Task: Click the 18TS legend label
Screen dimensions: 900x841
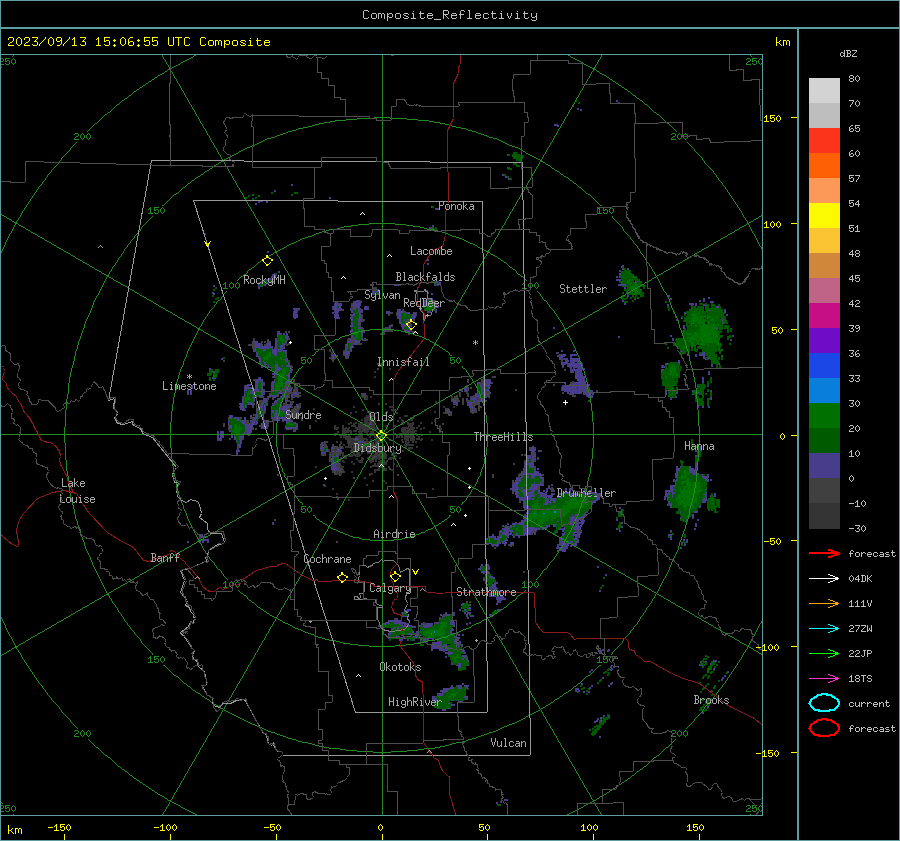Action: [x=860, y=679]
